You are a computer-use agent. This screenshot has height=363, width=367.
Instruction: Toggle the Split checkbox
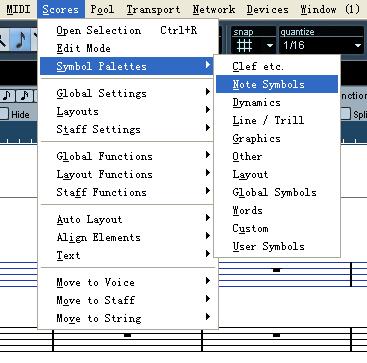[345, 114]
